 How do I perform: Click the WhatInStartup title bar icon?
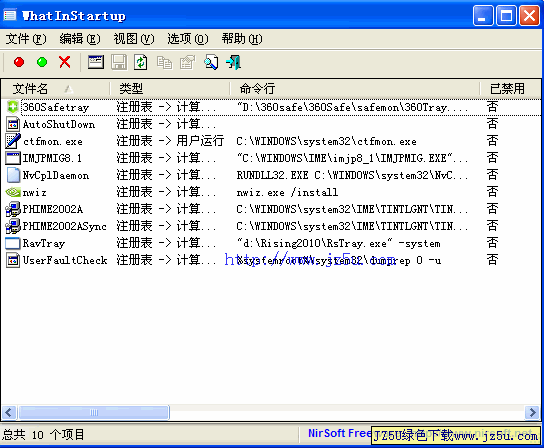tap(10, 15)
